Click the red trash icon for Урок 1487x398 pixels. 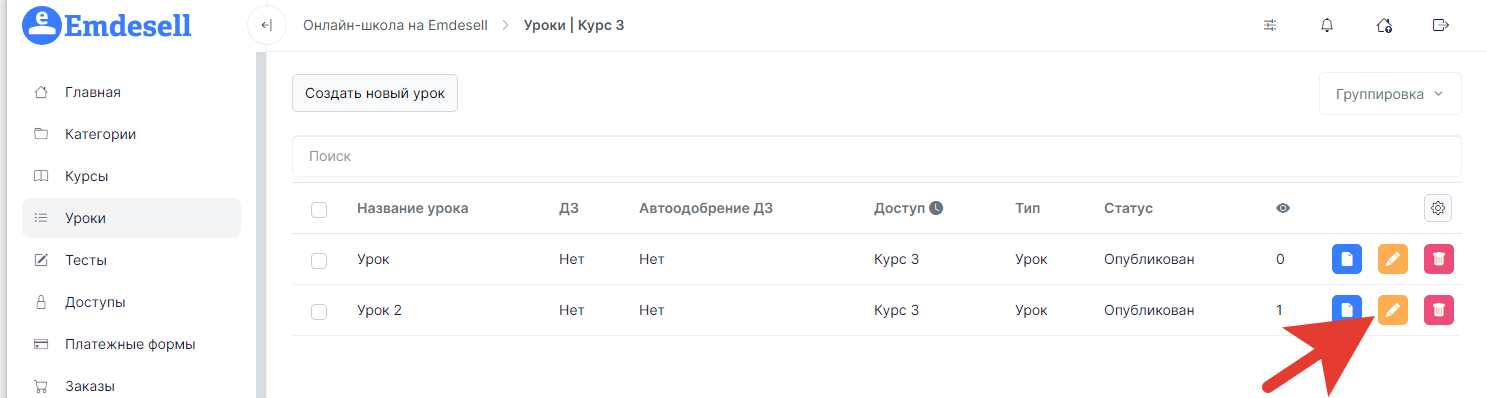tap(1438, 259)
